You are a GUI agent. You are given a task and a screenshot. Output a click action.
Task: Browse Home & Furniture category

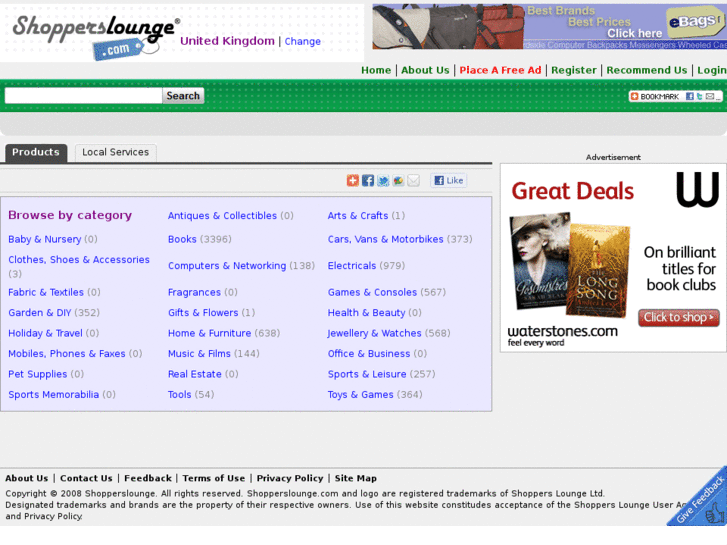pos(210,333)
